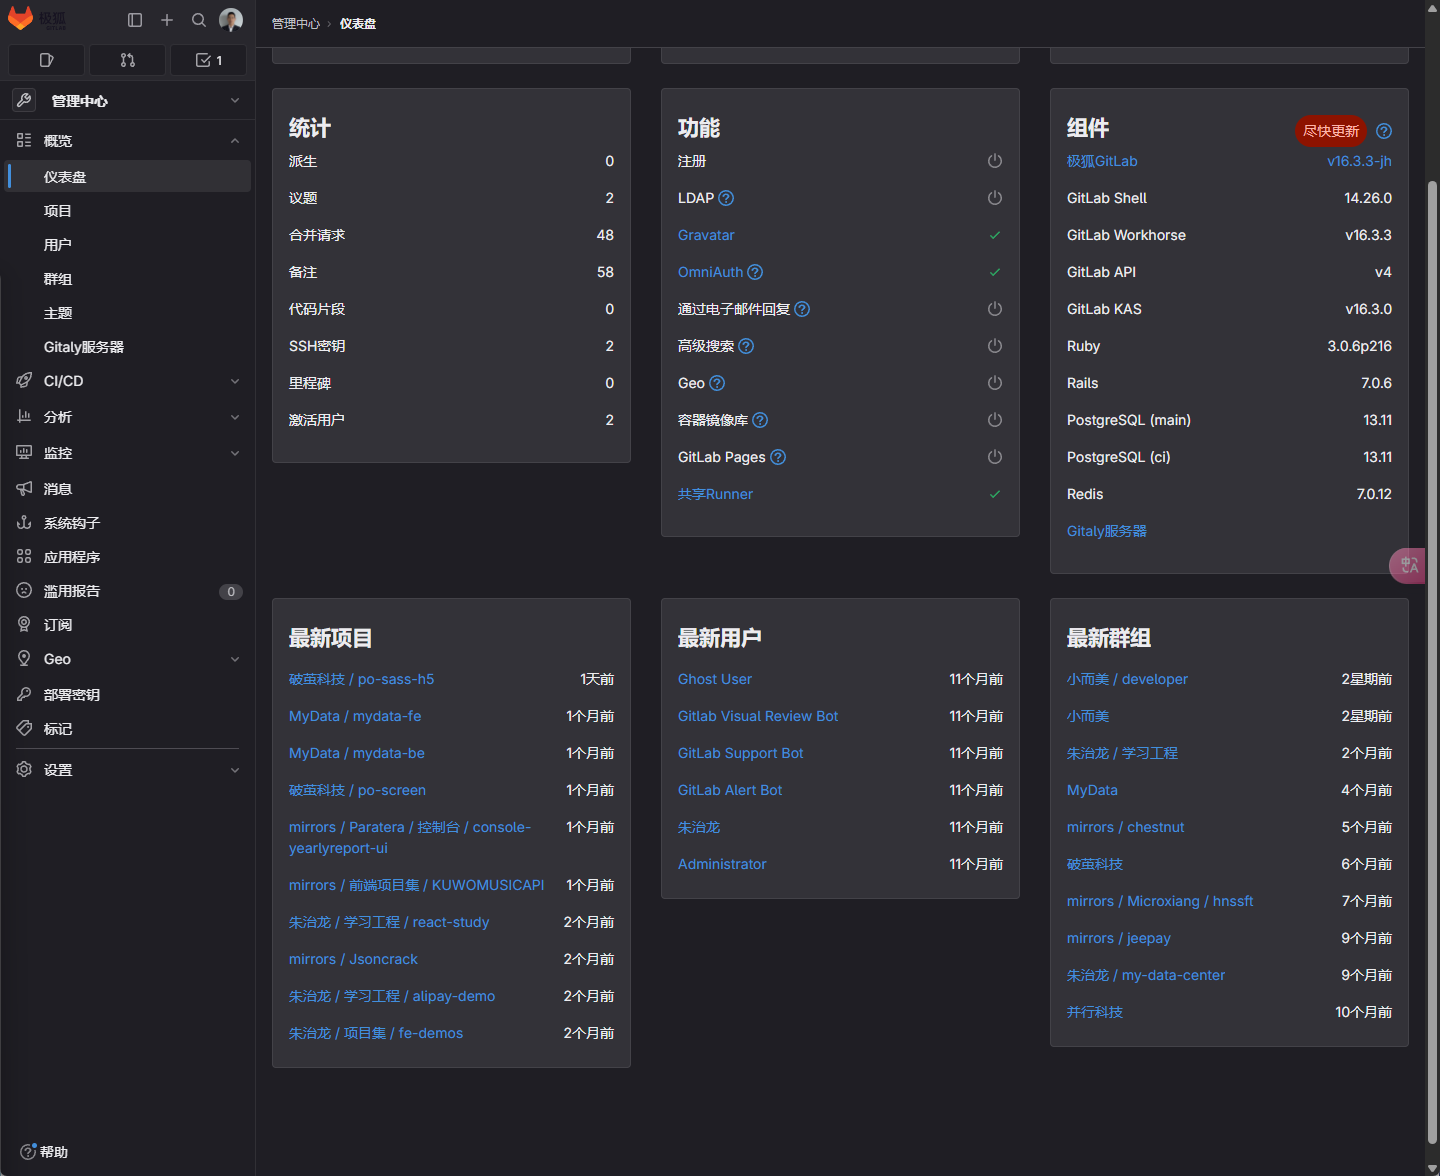Image resolution: width=1440 pixels, height=1176 pixels.
Task: Open the Administrator user link
Action: (722, 864)
